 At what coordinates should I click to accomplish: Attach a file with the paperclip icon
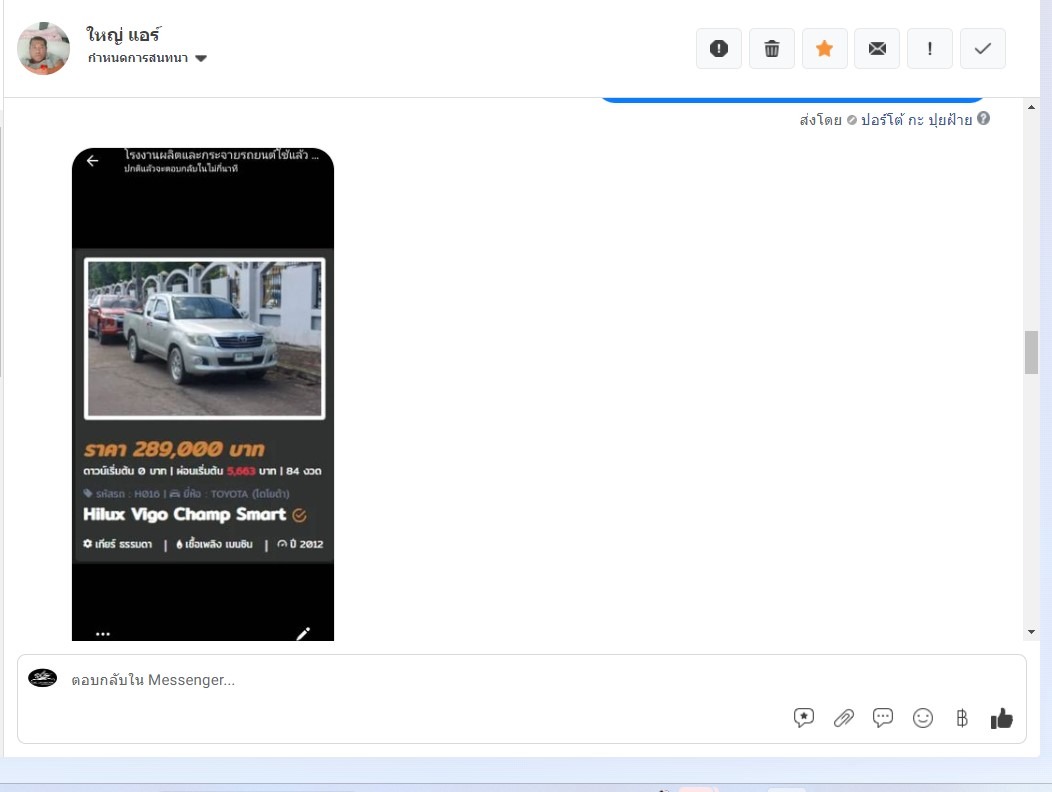click(x=844, y=718)
